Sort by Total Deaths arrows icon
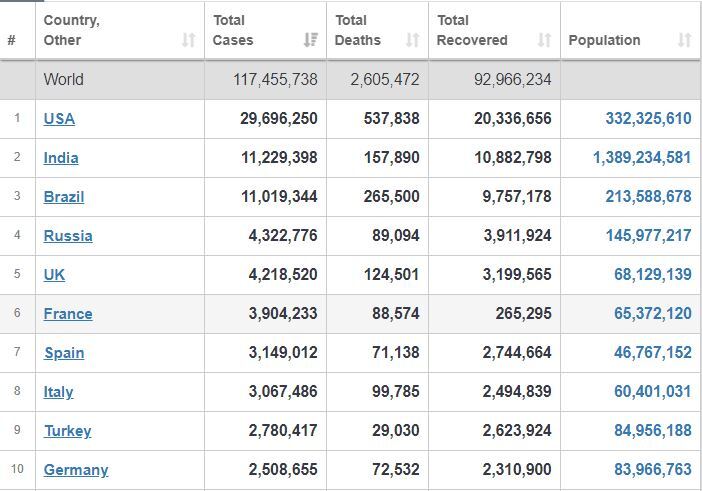The height and width of the screenshot is (491, 702). (413, 40)
